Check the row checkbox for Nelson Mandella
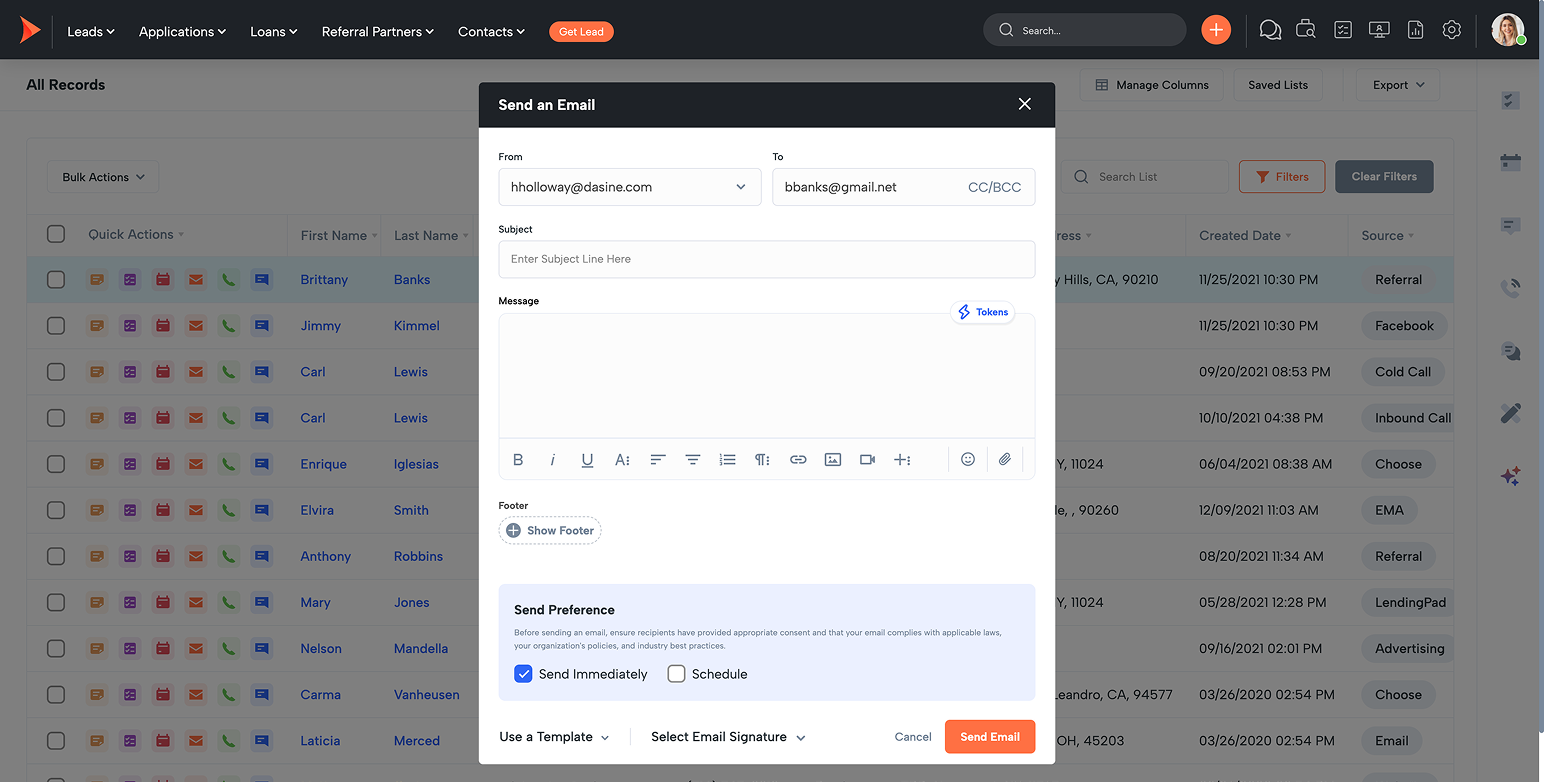Image resolution: width=1544 pixels, height=782 pixels. pyautogui.click(x=56, y=648)
